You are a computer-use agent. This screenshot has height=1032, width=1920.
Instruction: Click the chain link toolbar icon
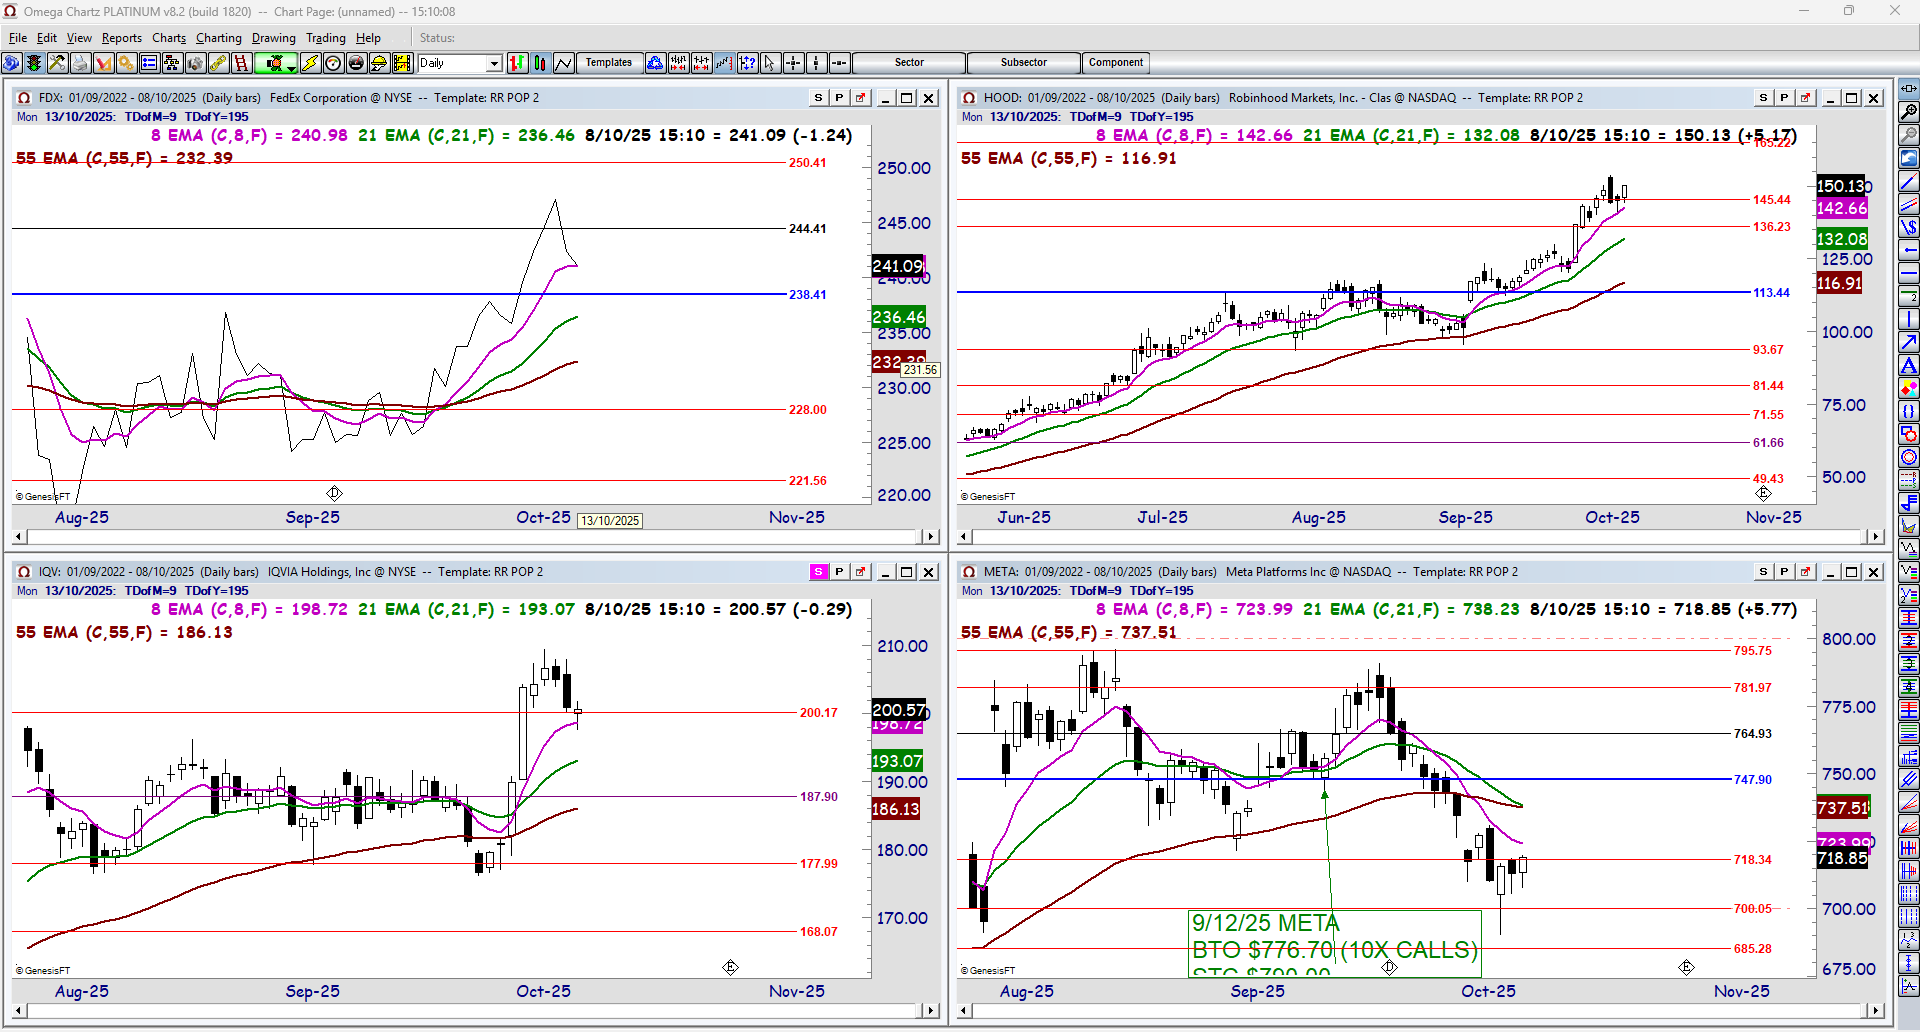(x=218, y=63)
